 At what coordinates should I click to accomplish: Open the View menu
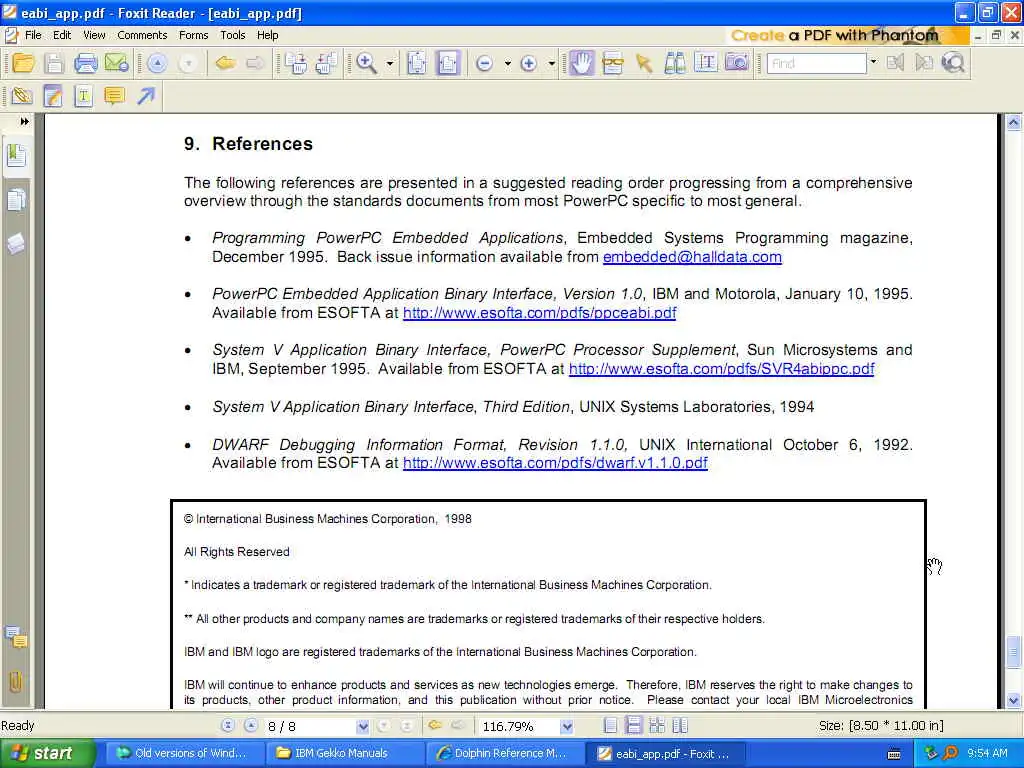point(94,35)
